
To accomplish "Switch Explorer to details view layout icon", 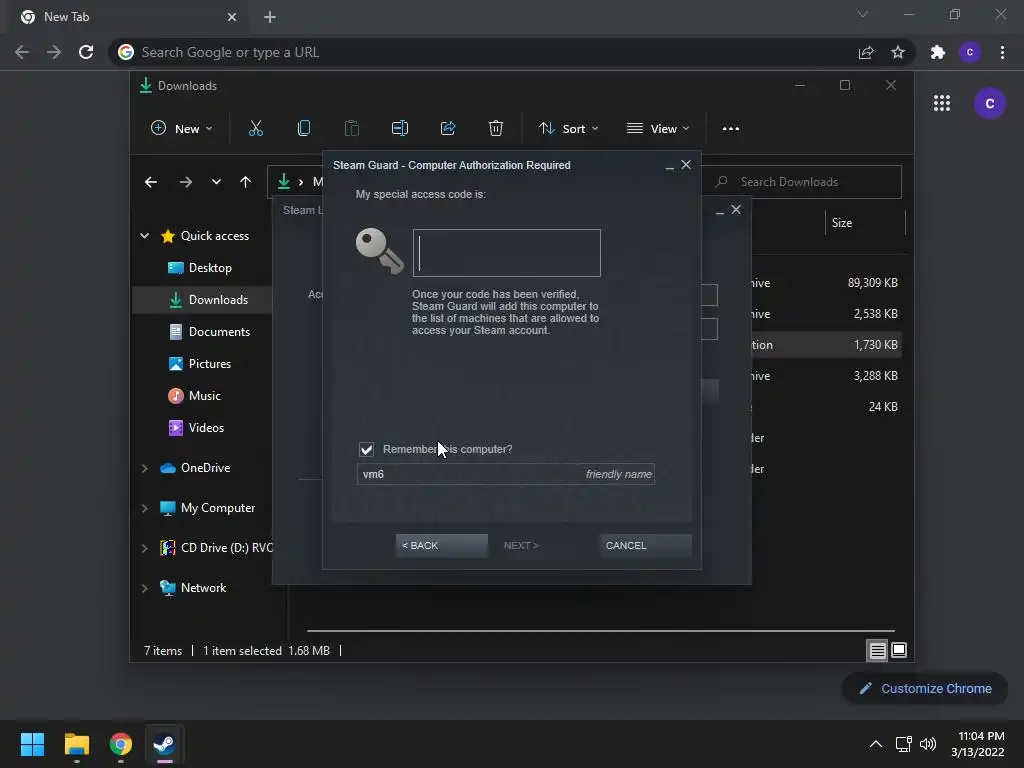I will 877,650.
